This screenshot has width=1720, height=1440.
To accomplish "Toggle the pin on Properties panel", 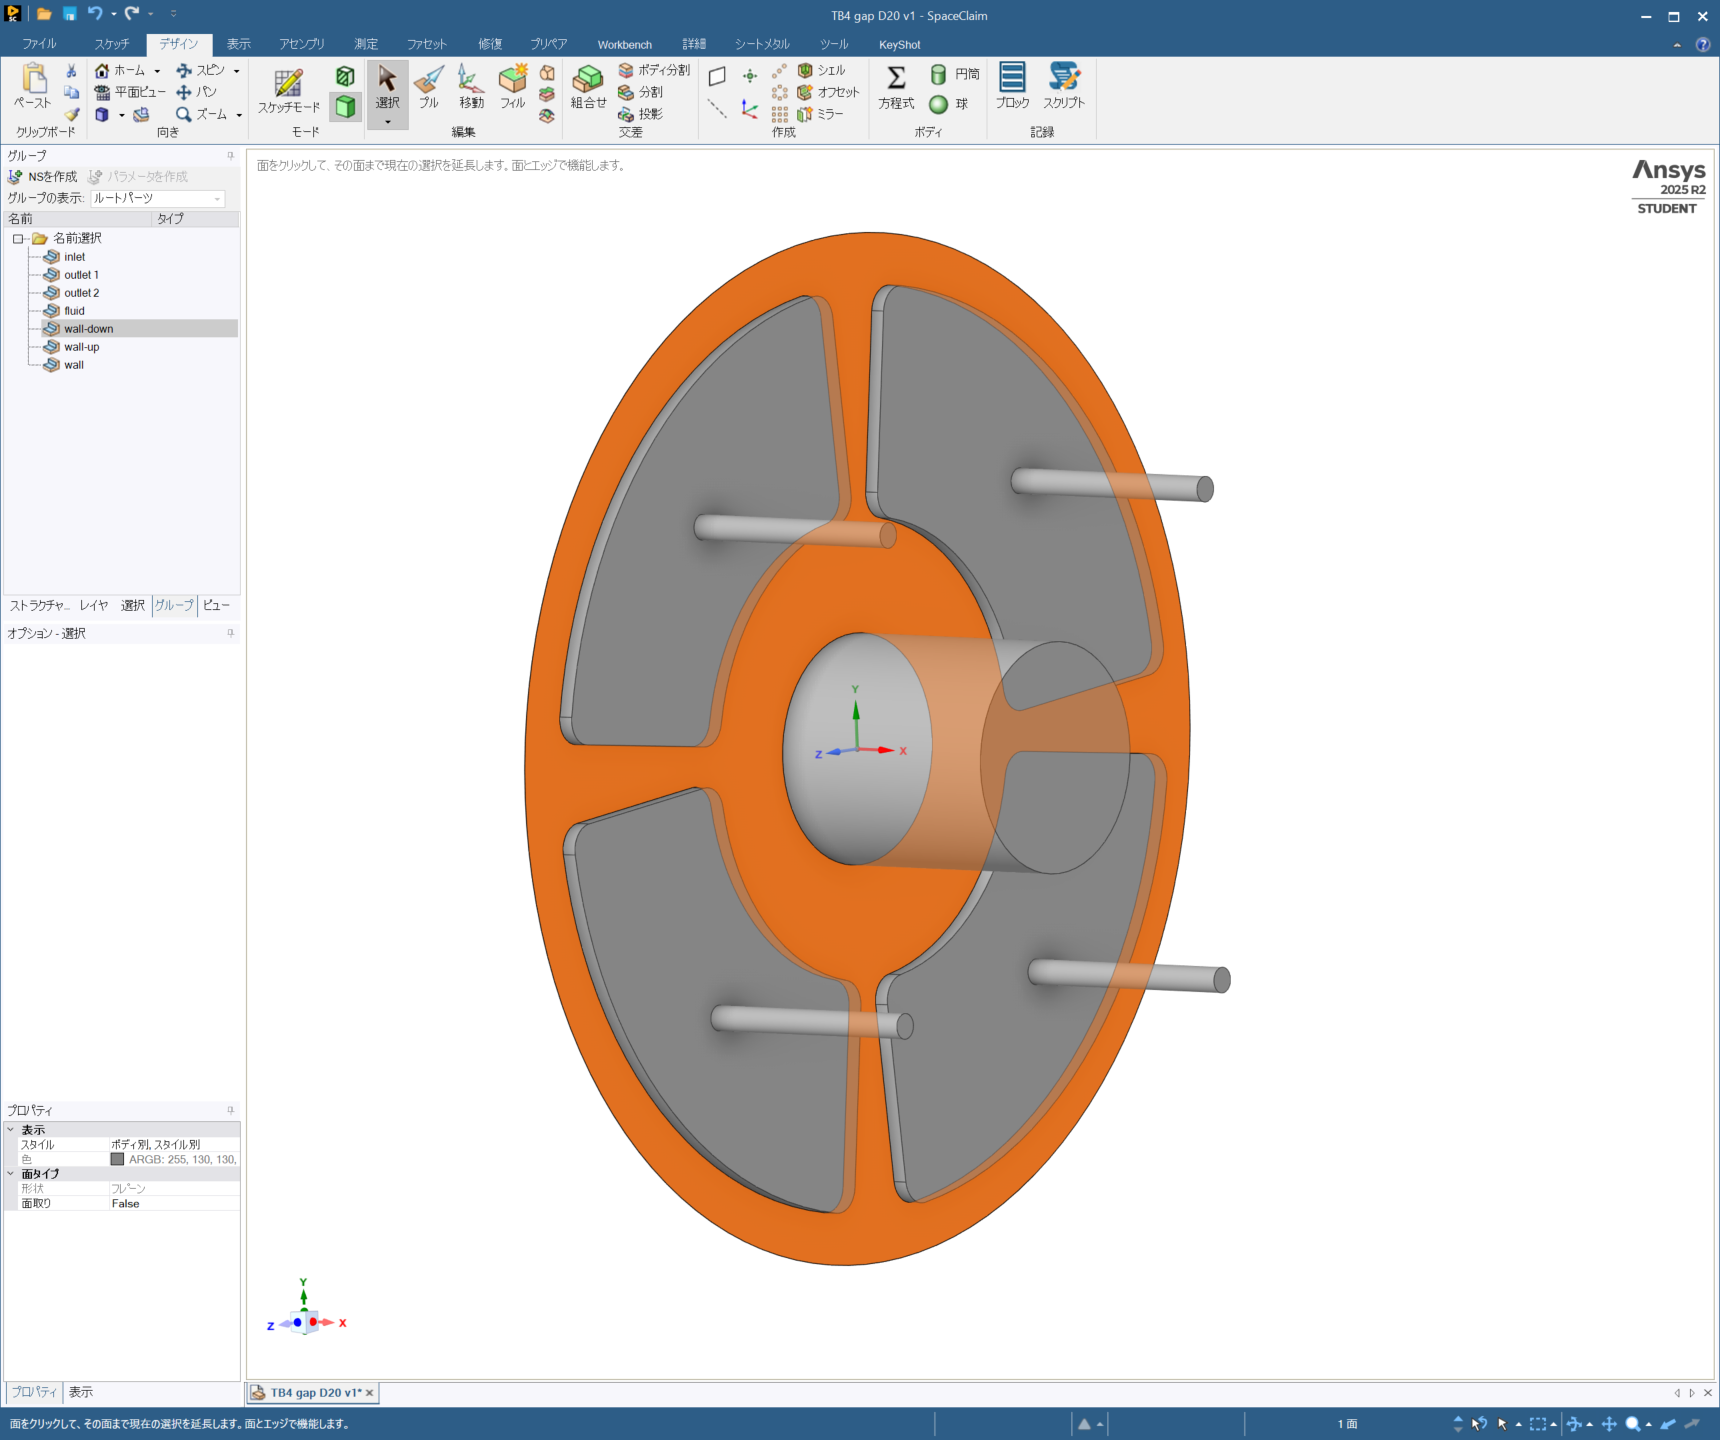I will 230,1110.
